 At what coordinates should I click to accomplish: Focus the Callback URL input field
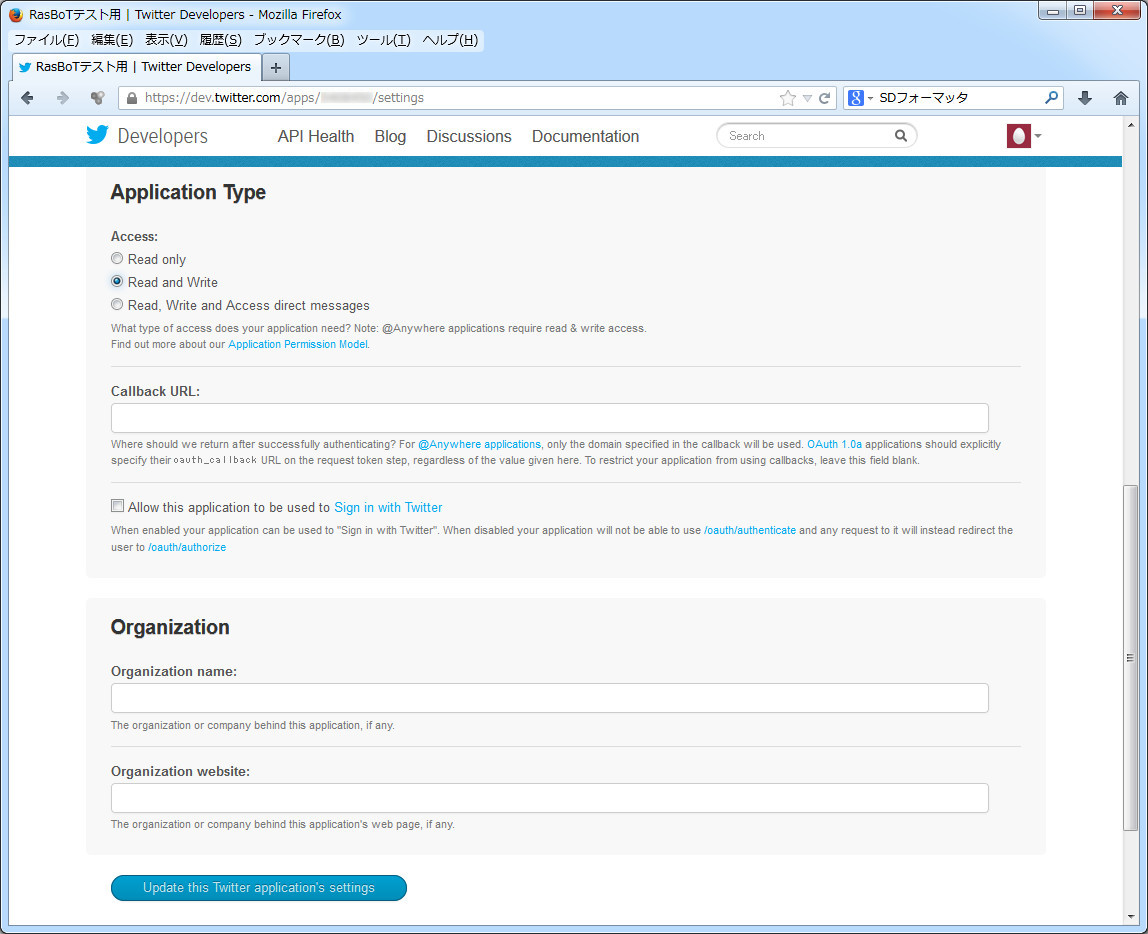pyautogui.click(x=550, y=418)
